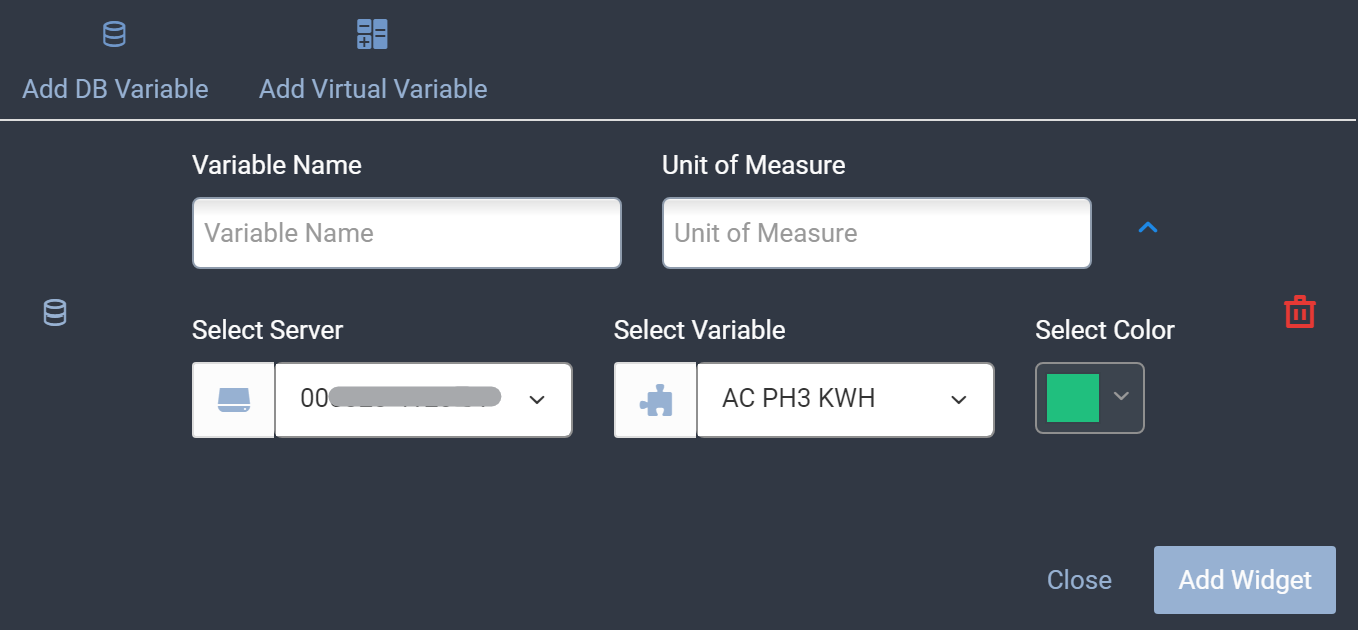The width and height of the screenshot is (1358, 630).
Task: Click the Close link
Action: click(1079, 580)
